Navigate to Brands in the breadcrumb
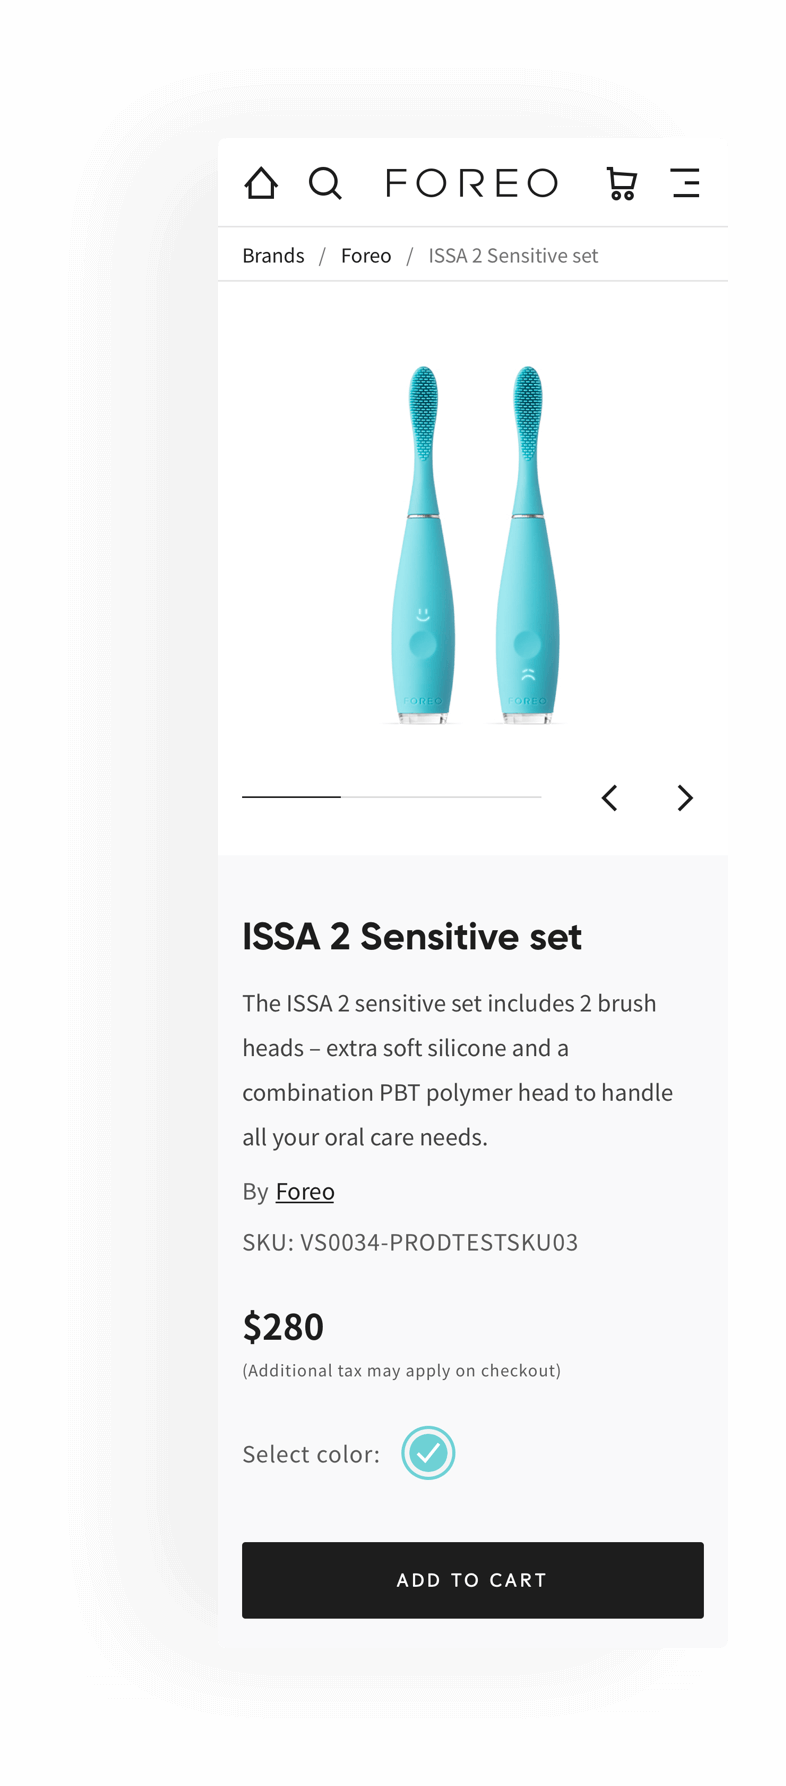786x1786 pixels. [x=273, y=256]
